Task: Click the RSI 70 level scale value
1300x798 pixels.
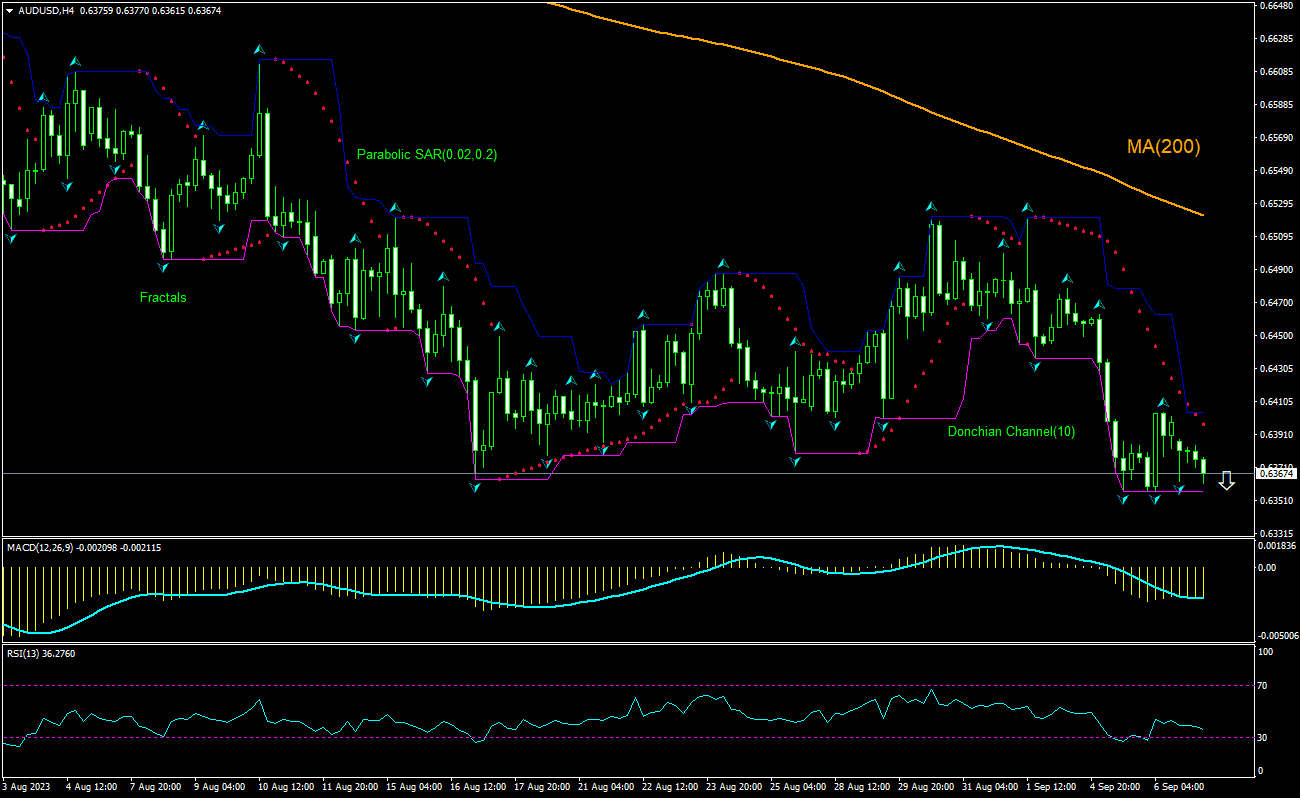Action: click(x=1264, y=686)
